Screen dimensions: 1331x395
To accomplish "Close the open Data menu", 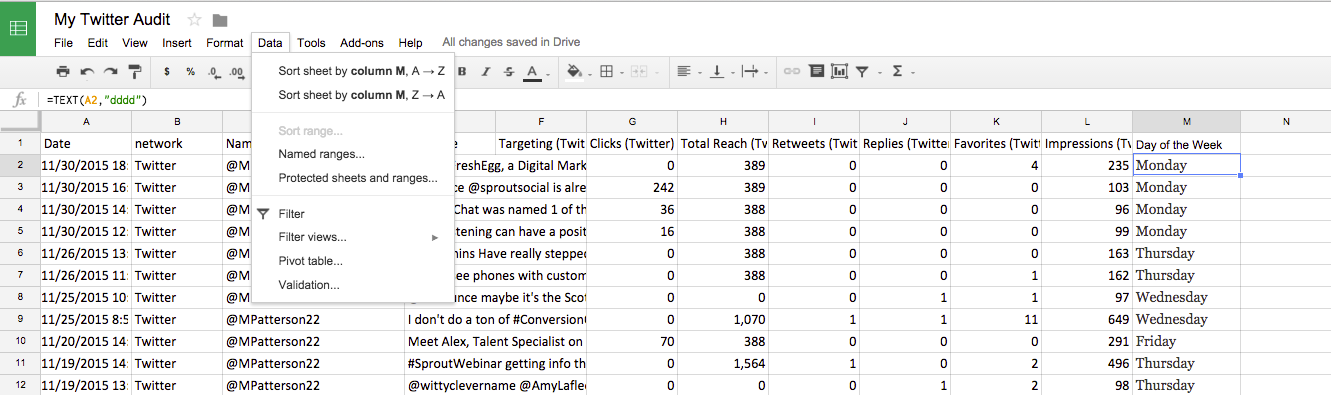I will [270, 43].
